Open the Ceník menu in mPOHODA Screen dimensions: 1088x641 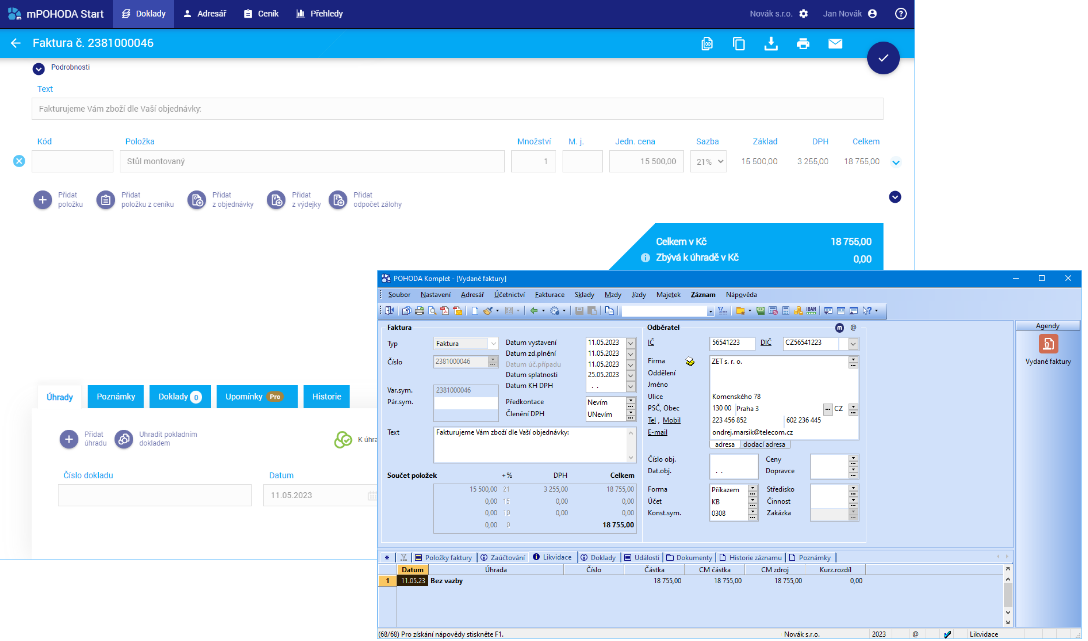pos(261,14)
